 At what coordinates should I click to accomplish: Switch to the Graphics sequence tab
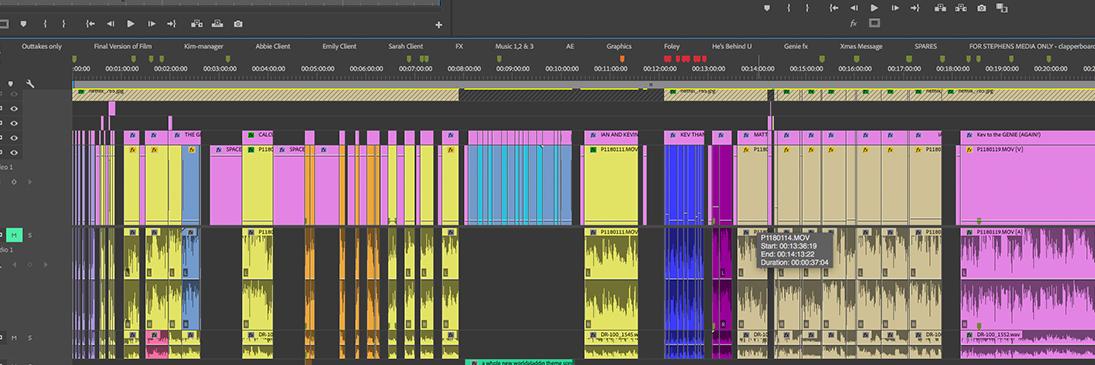(619, 46)
